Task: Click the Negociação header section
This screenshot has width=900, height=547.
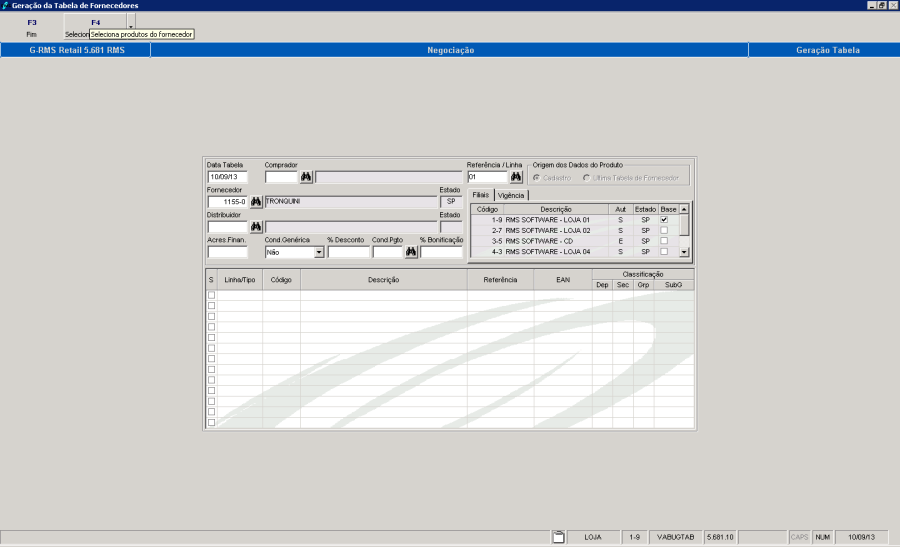Action: pos(450,50)
